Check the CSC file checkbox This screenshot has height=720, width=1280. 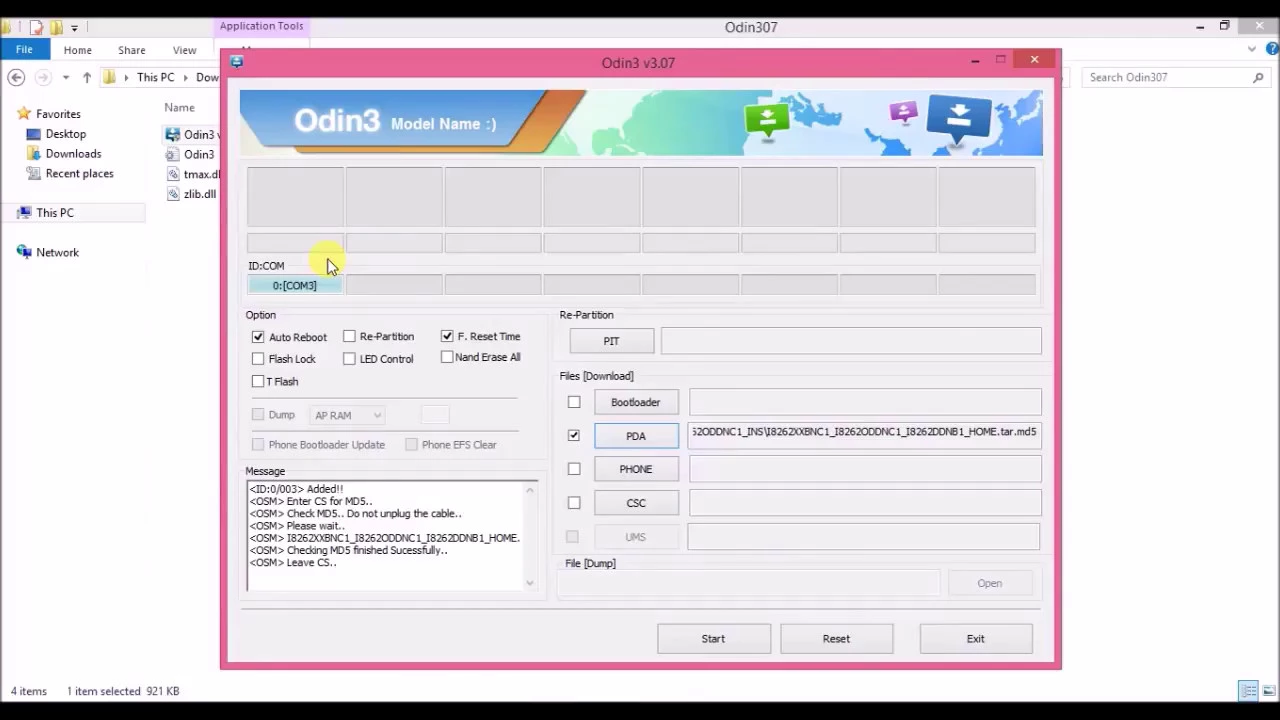pos(574,503)
